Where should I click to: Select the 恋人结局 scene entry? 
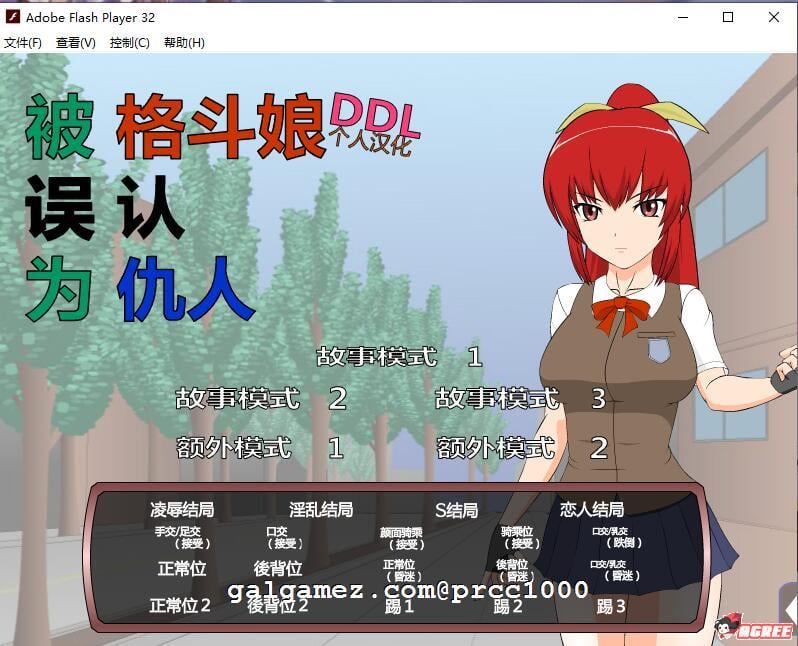click(x=592, y=509)
